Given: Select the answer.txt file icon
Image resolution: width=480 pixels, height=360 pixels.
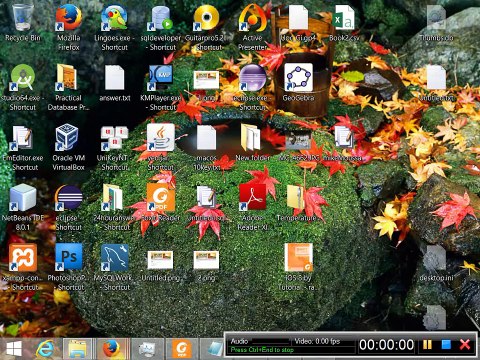Looking at the screenshot, I should (114, 78).
